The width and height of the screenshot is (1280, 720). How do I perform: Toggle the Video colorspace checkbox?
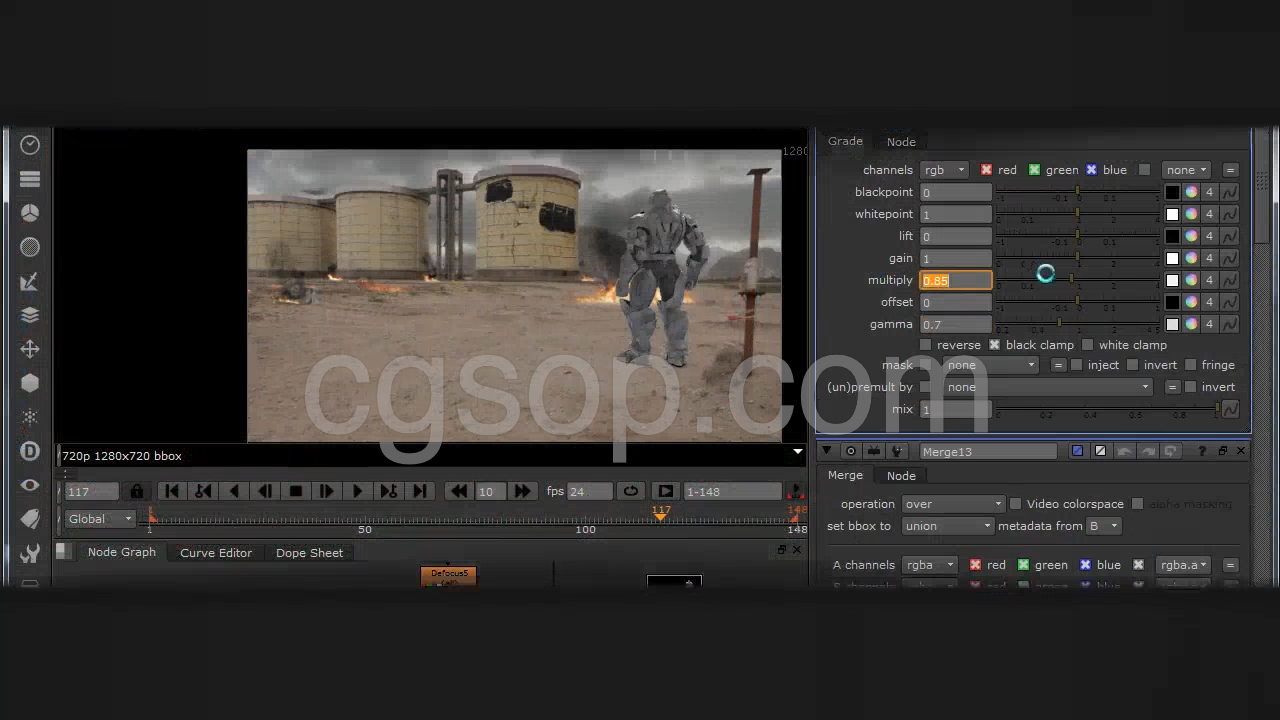click(1016, 504)
